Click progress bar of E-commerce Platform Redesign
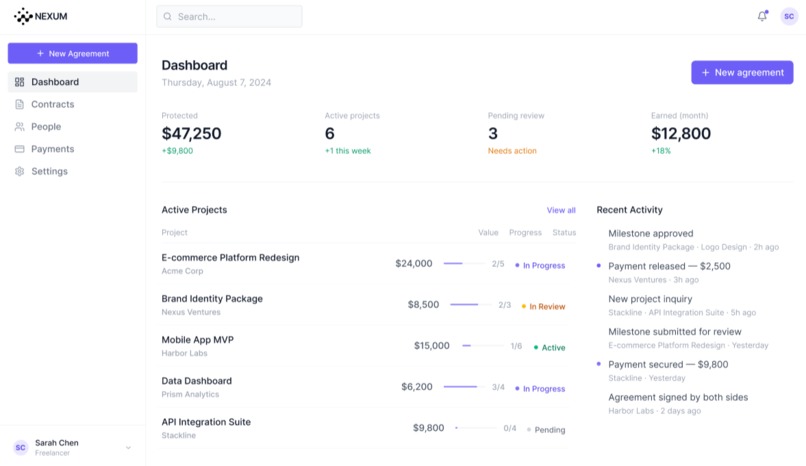The image size is (806, 466). 464,264
